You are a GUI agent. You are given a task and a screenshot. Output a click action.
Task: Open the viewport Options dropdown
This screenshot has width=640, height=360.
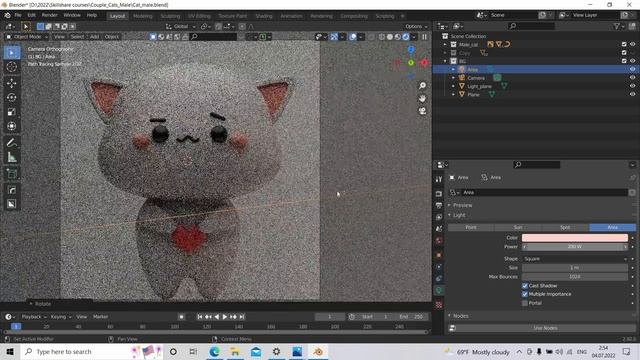coord(416,27)
